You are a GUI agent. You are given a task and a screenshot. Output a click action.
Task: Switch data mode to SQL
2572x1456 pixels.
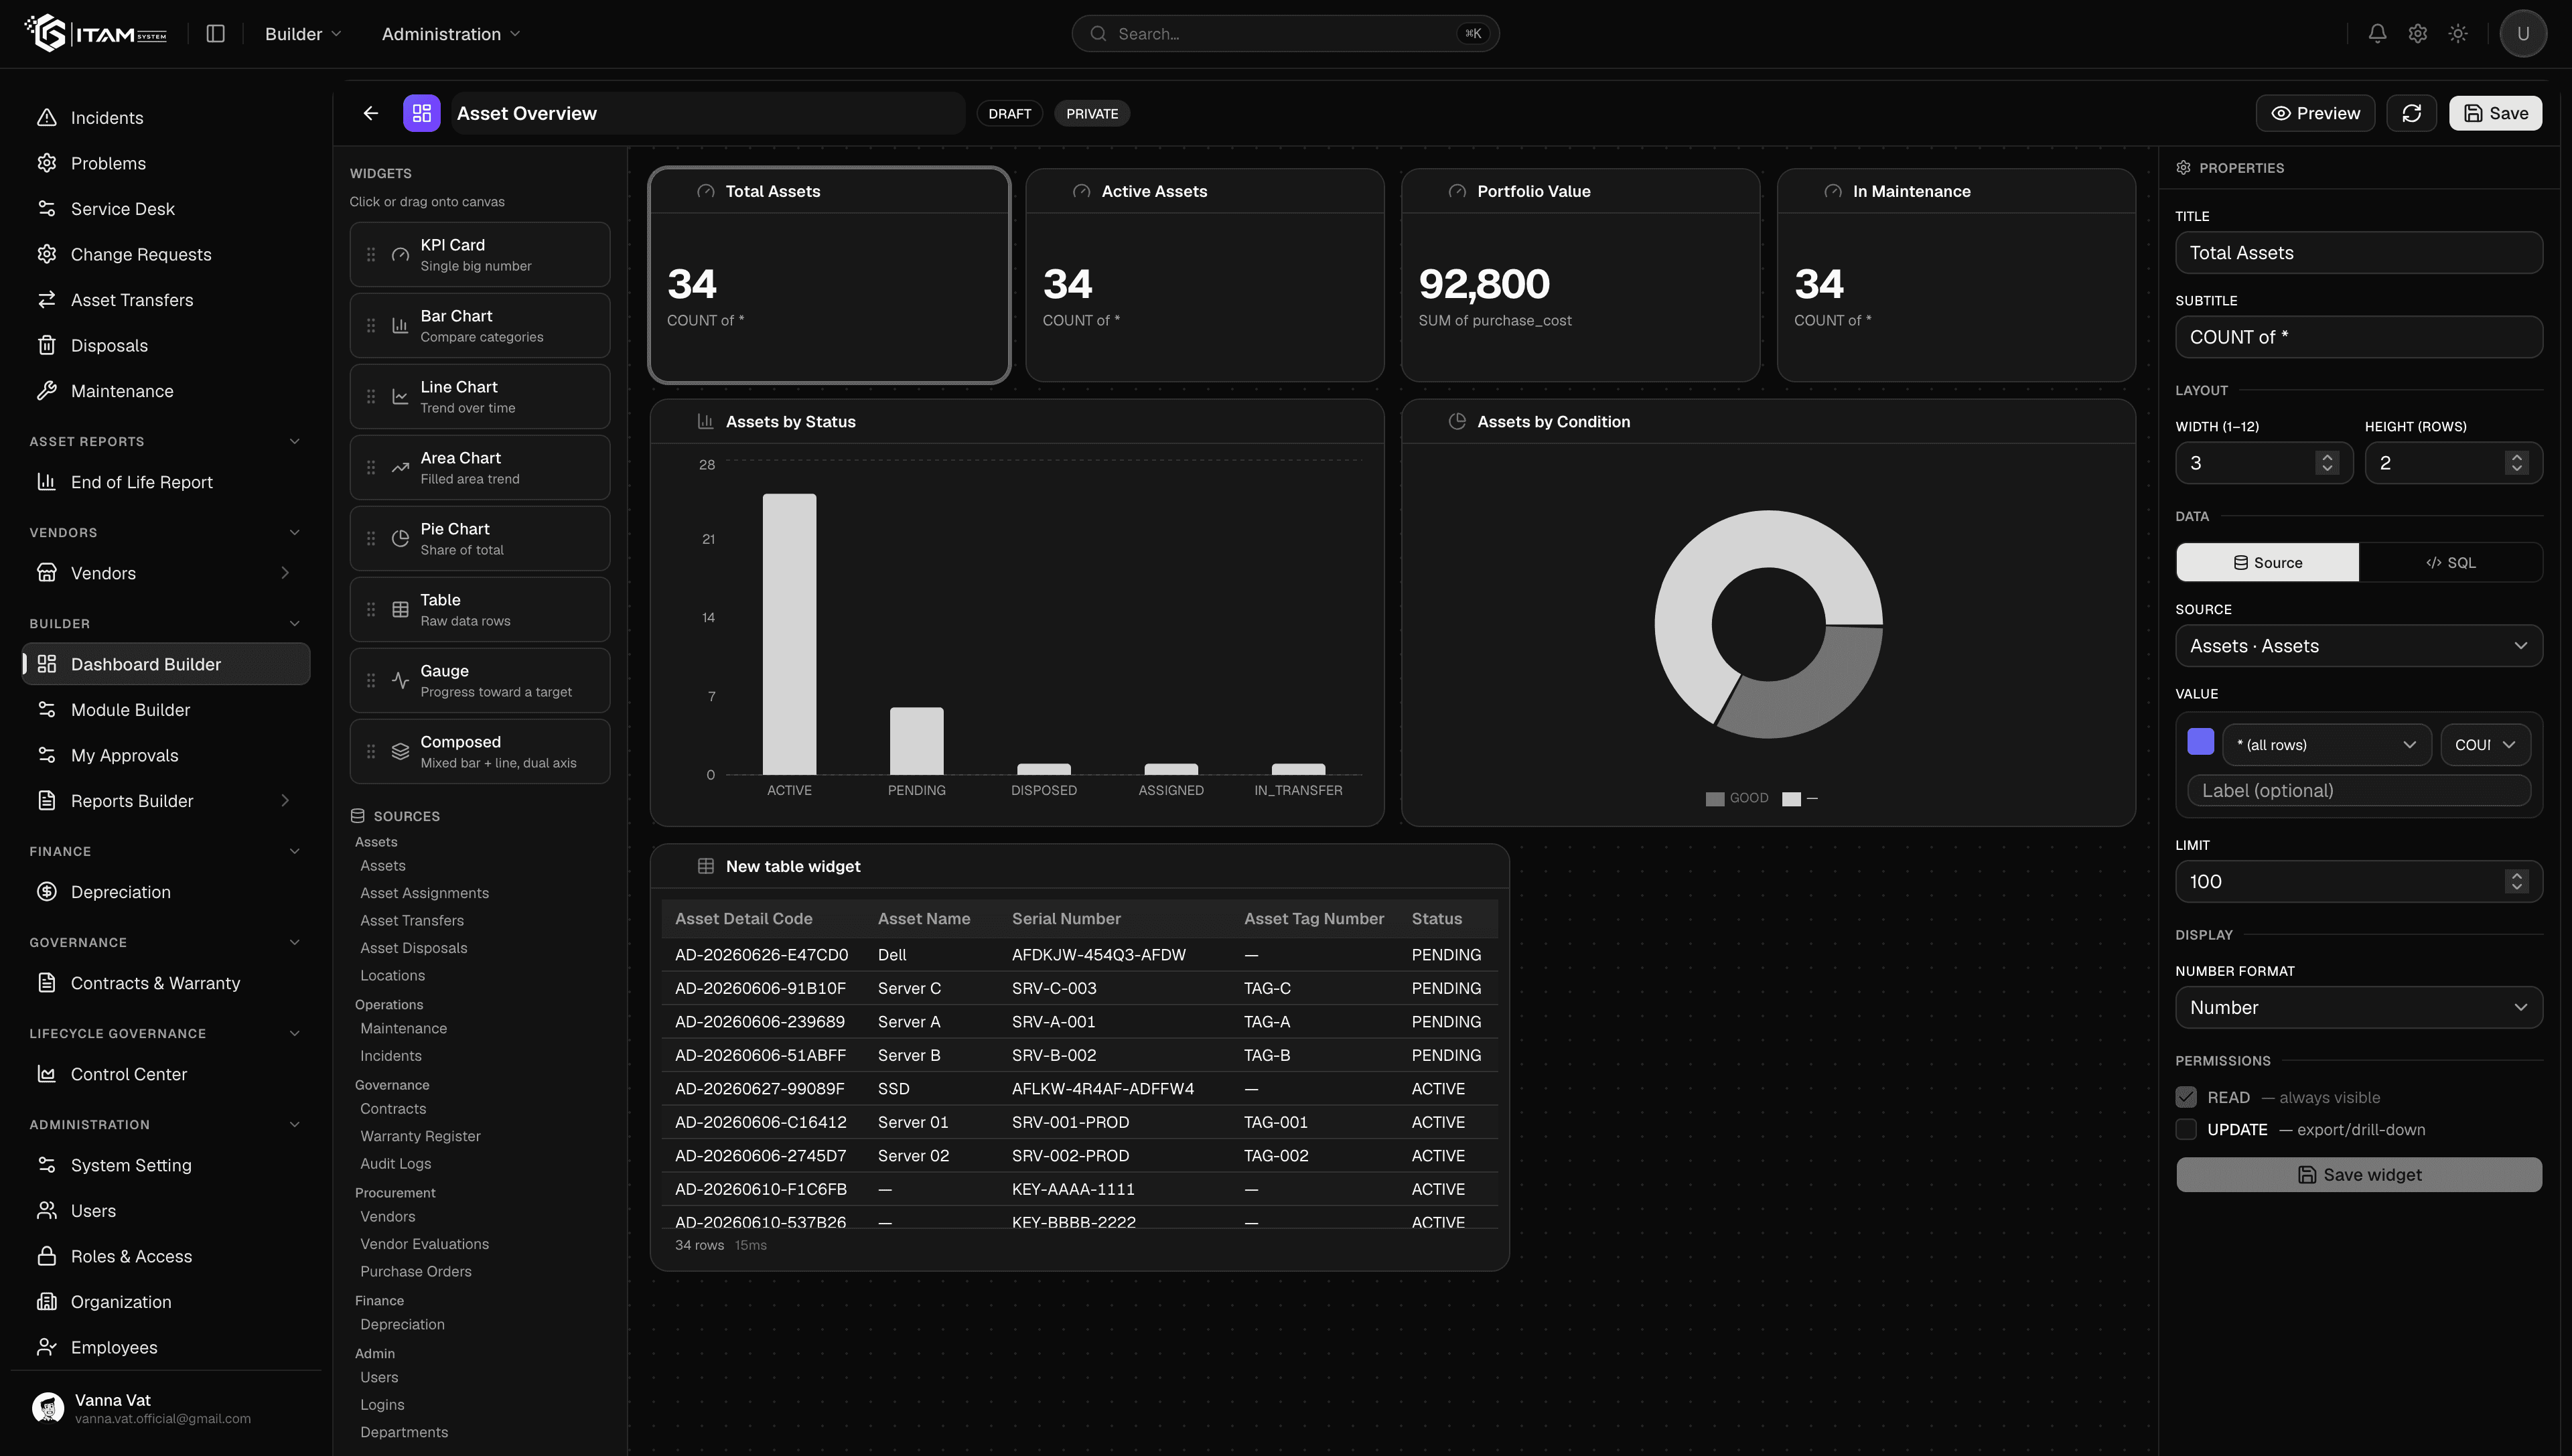pyautogui.click(x=2450, y=563)
